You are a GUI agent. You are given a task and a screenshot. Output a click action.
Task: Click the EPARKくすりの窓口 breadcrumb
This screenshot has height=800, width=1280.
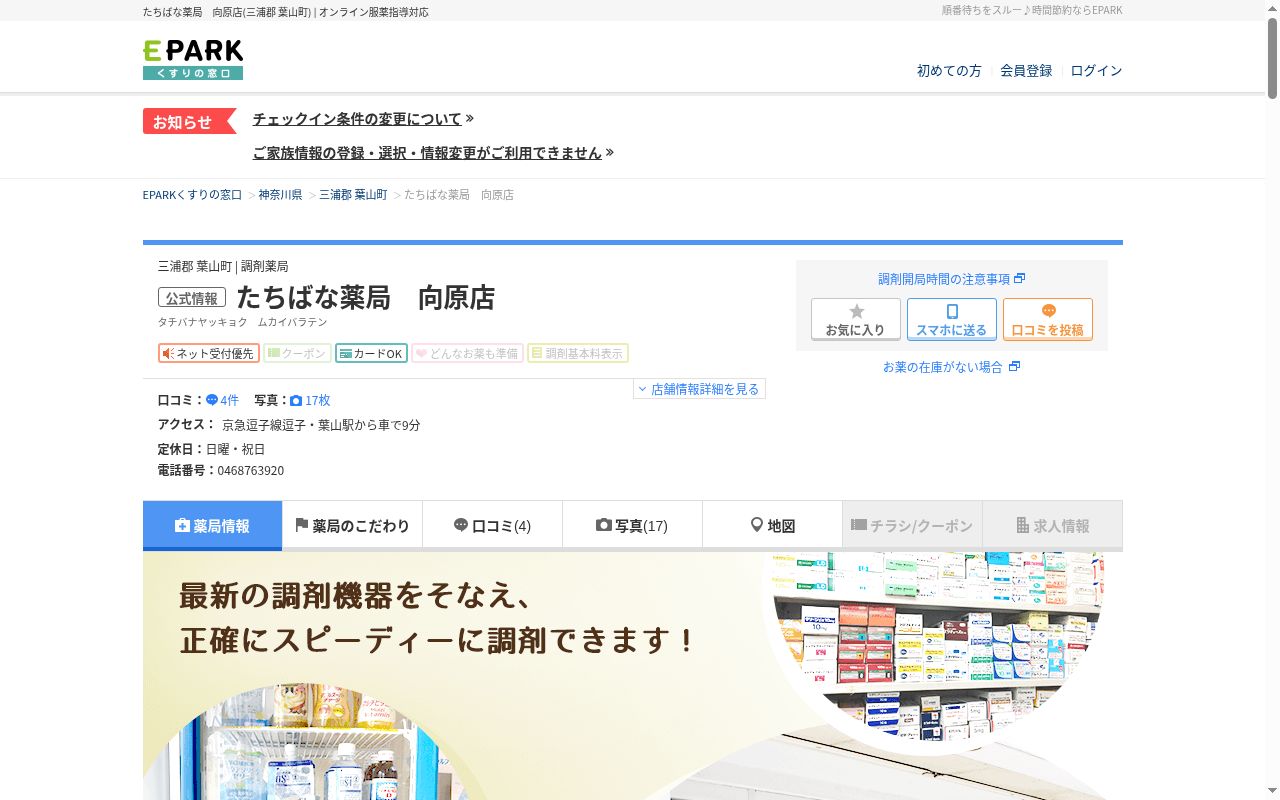point(192,195)
